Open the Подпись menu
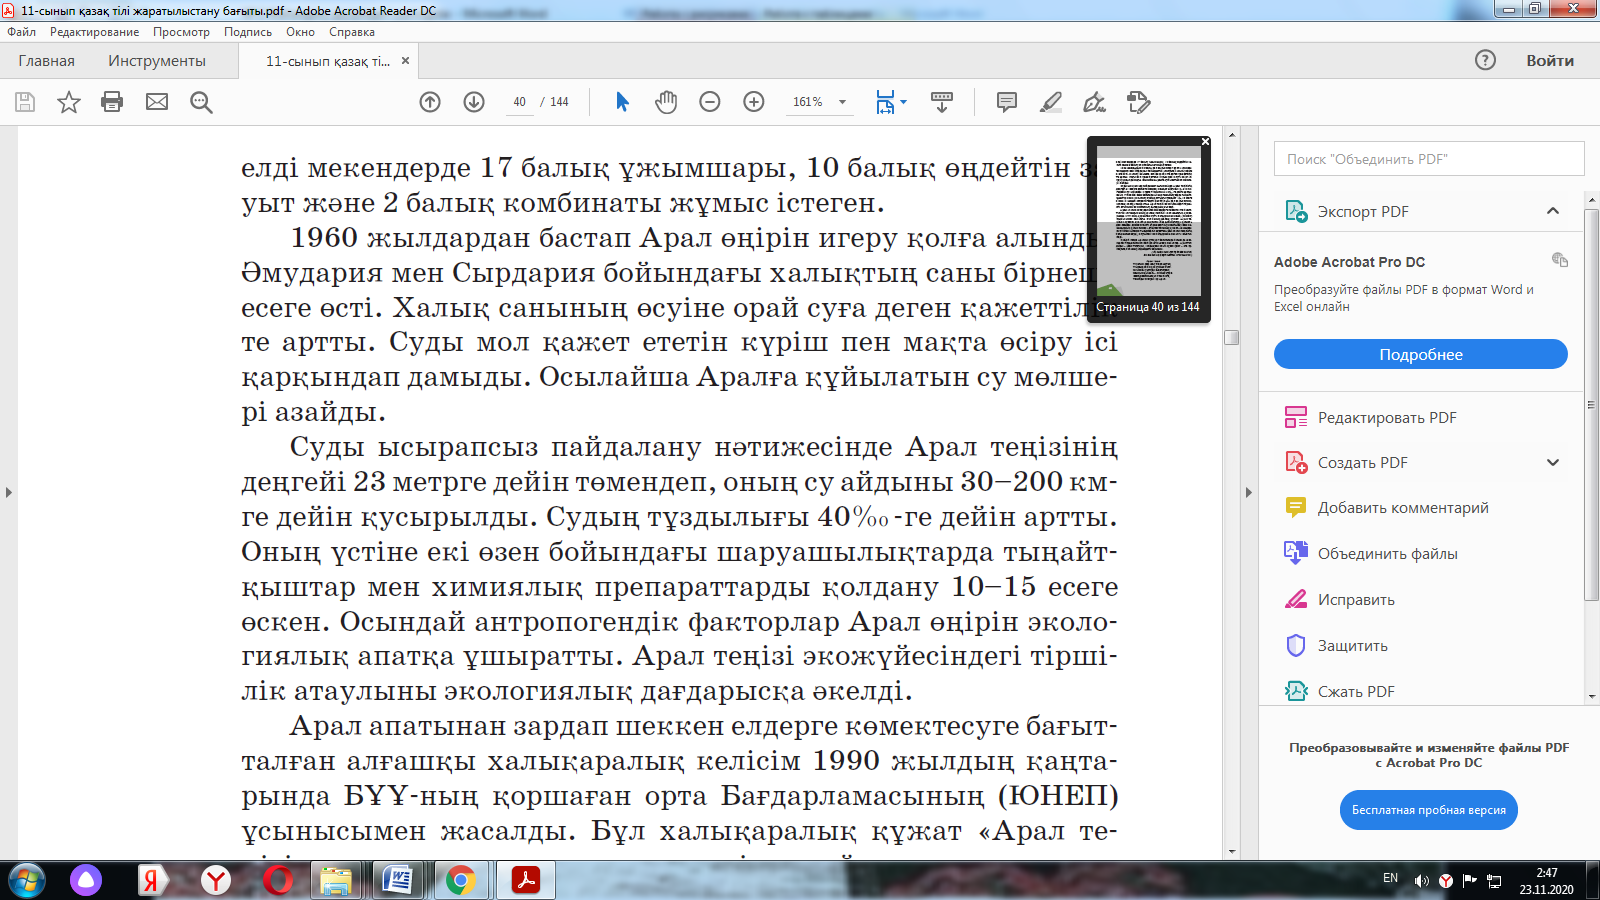1600x900 pixels. pyautogui.click(x=248, y=32)
